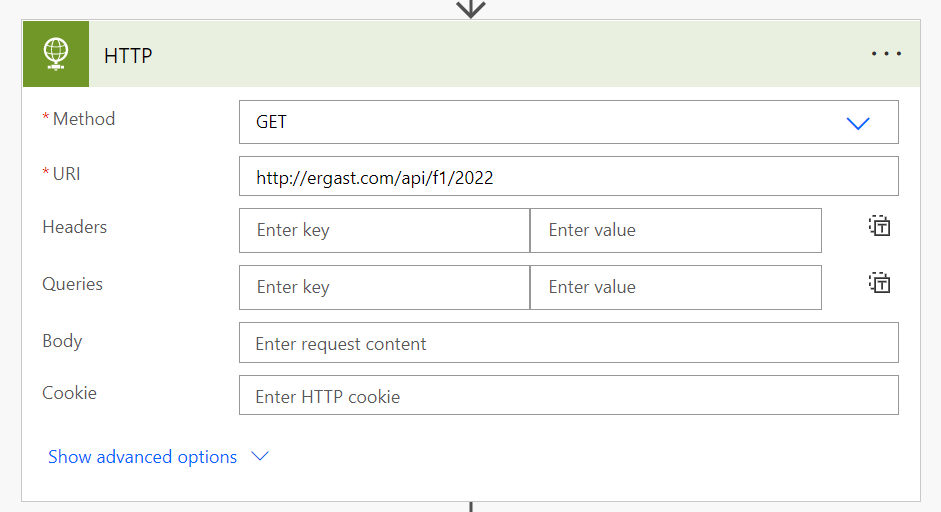Click the down arrow connector above HTTP
Image resolution: width=941 pixels, height=512 pixels.
click(471, 8)
